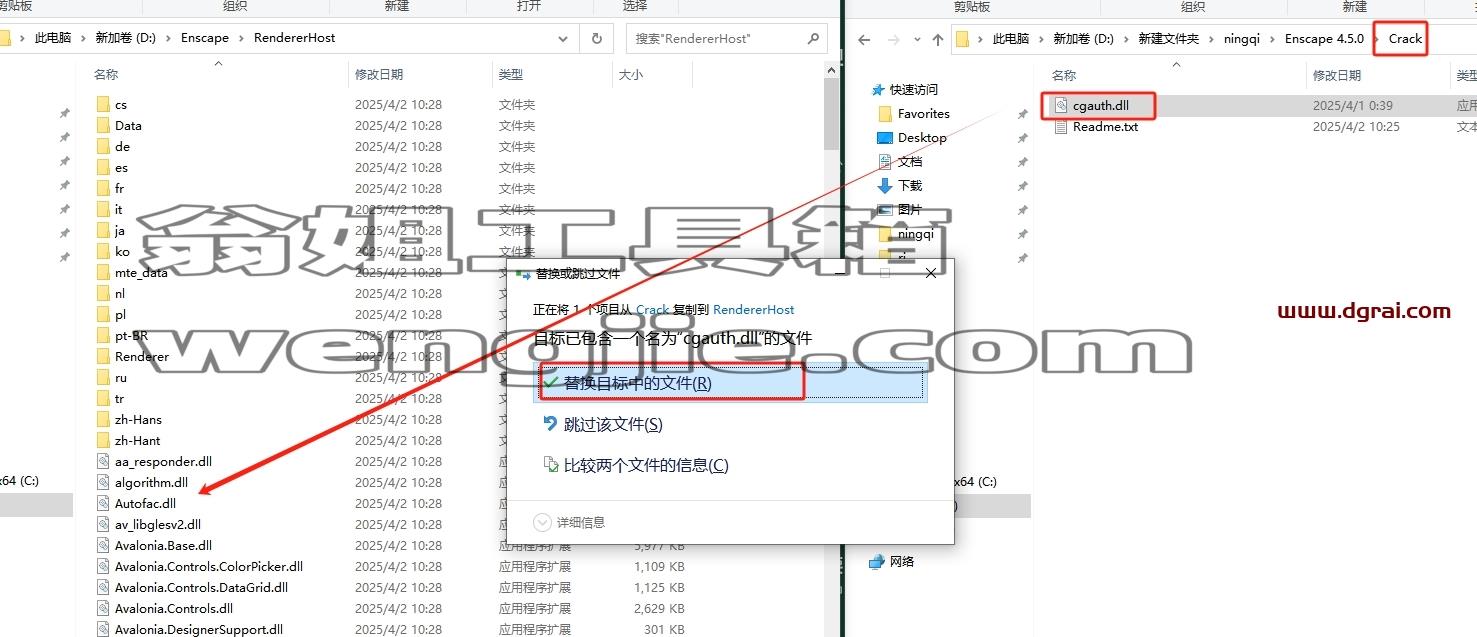1477x637 pixels.
Task: Open the RendererHost address bar history dropdown
Action: tap(564, 38)
